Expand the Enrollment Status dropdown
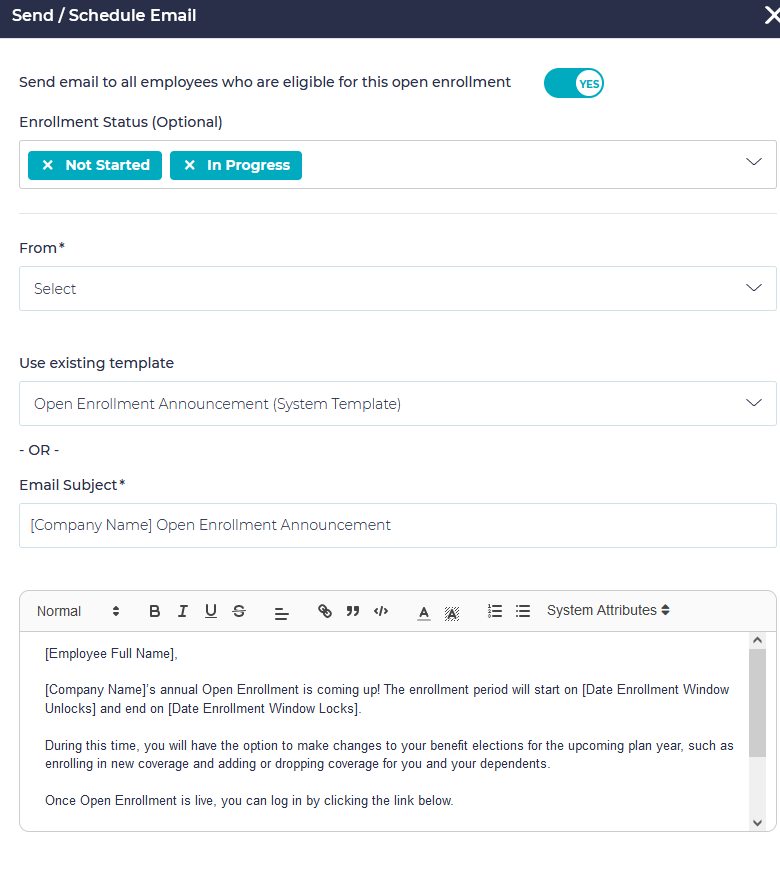The width and height of the screenshot is (780, 872). click(x=755, y=164)
